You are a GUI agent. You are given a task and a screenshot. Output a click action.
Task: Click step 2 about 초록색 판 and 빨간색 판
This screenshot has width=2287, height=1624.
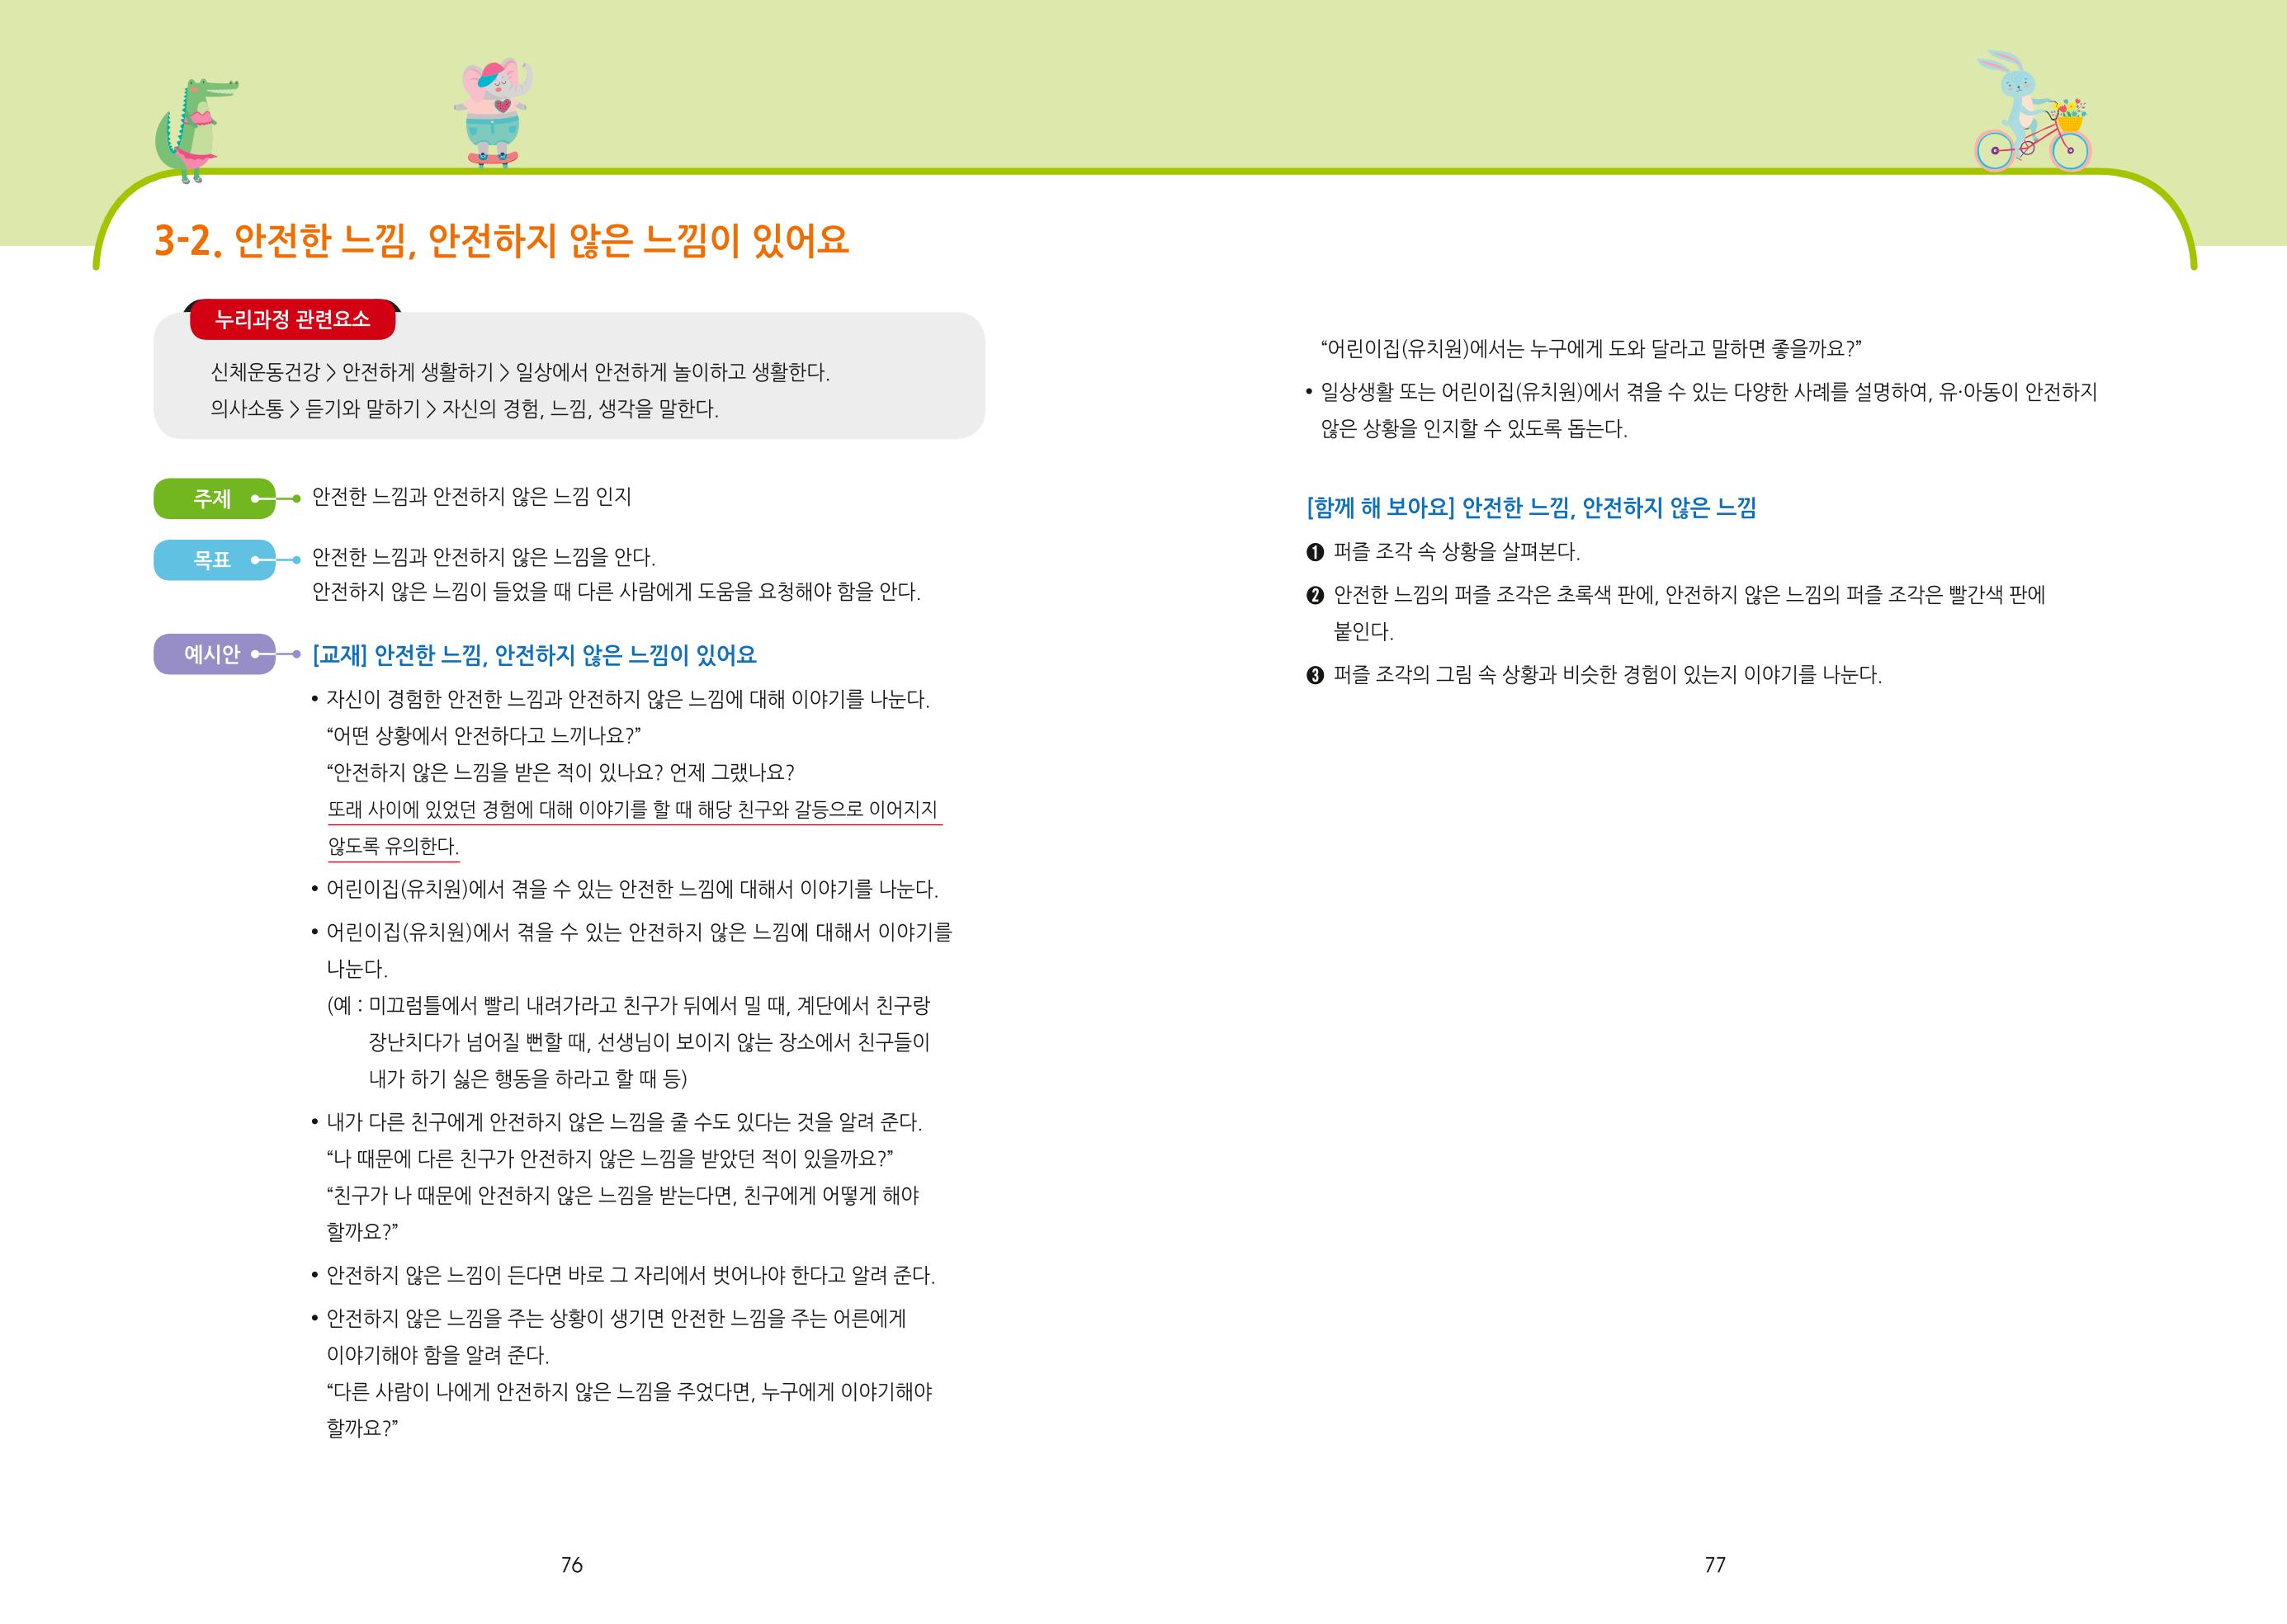pyautogui.click(x=1676, y=595)
